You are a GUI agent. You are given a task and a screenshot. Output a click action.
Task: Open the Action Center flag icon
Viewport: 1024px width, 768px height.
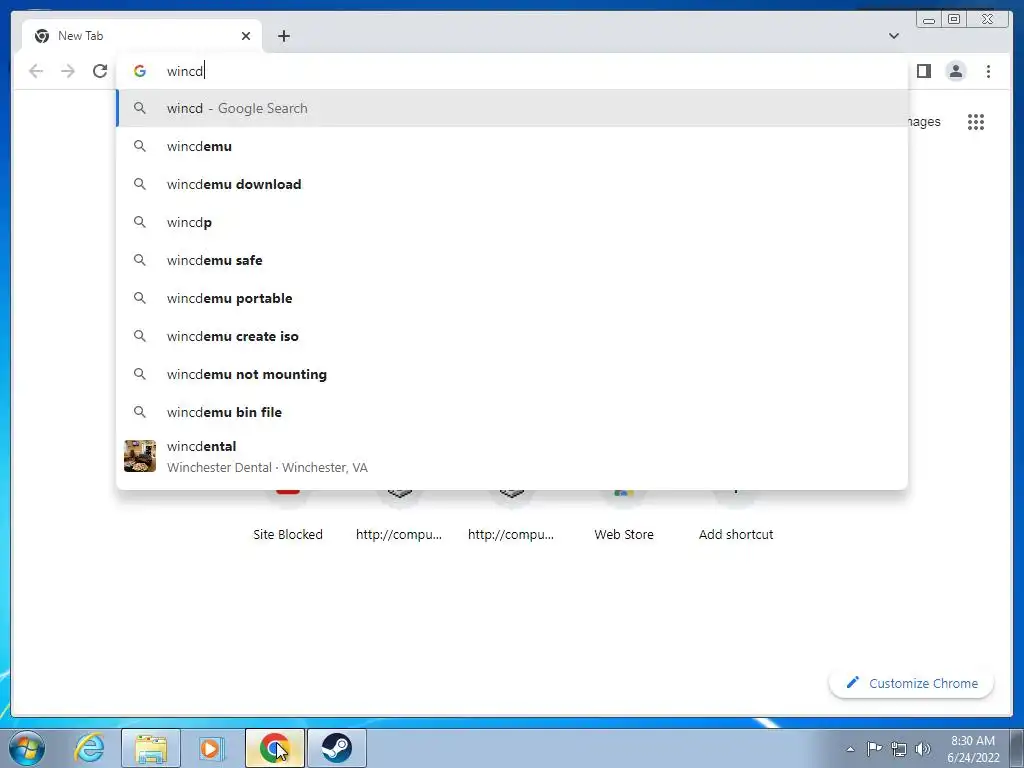tap(874, 748)
